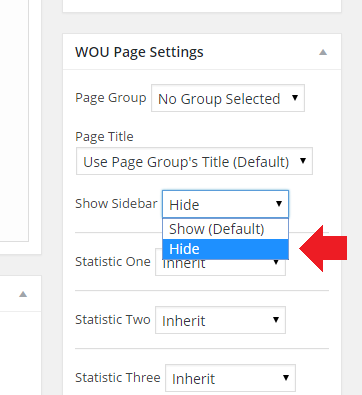The height and width of the screenshot is (395, 362).
Task: Click the Statistic Three label
Action: pos(118,378)
